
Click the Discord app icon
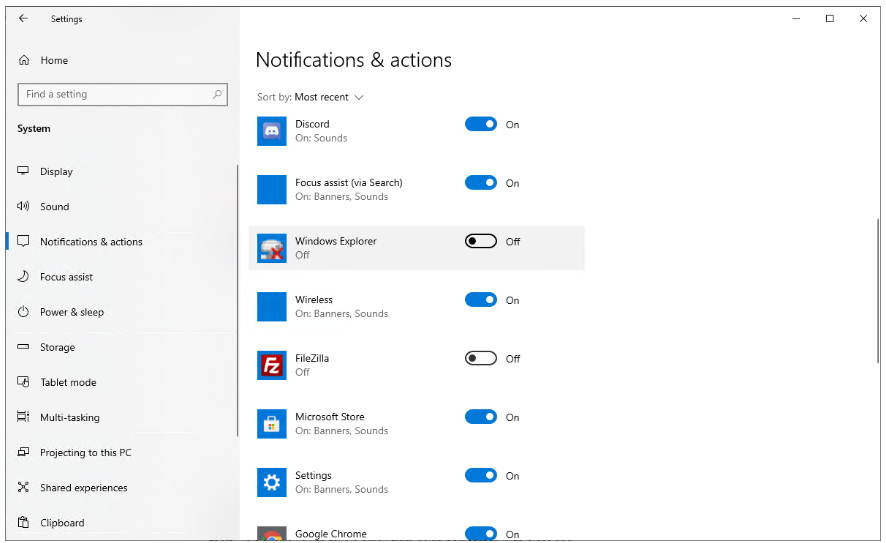pos(271,131)
